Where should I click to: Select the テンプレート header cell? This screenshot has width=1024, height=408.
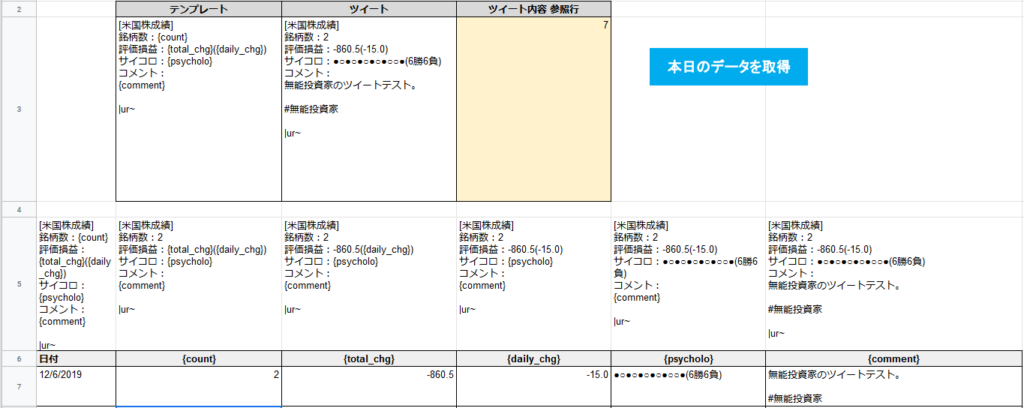(x=199, y=8)
